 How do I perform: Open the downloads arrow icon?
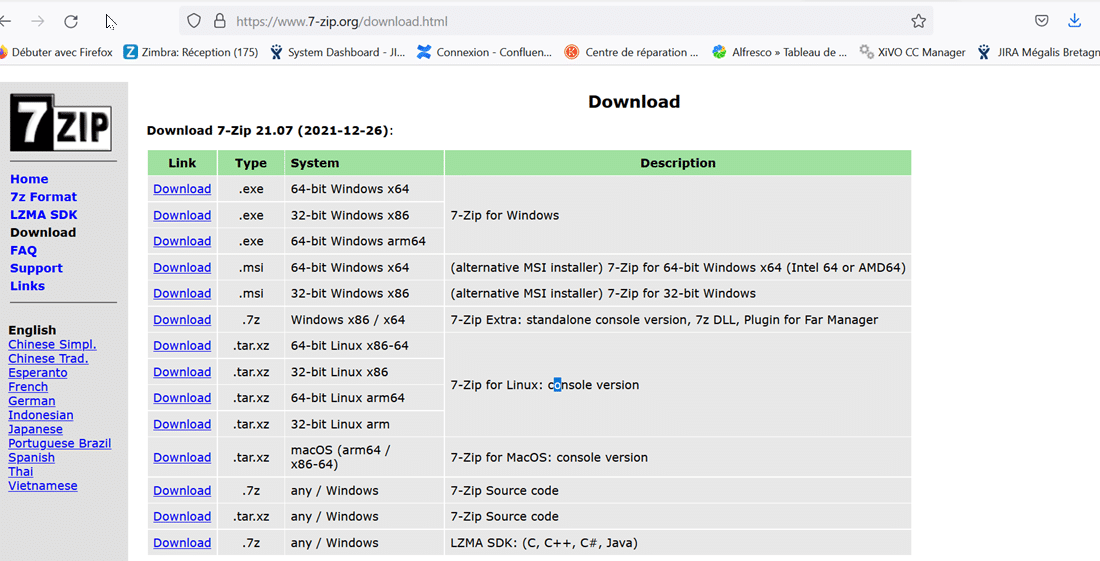[1074, 21]
